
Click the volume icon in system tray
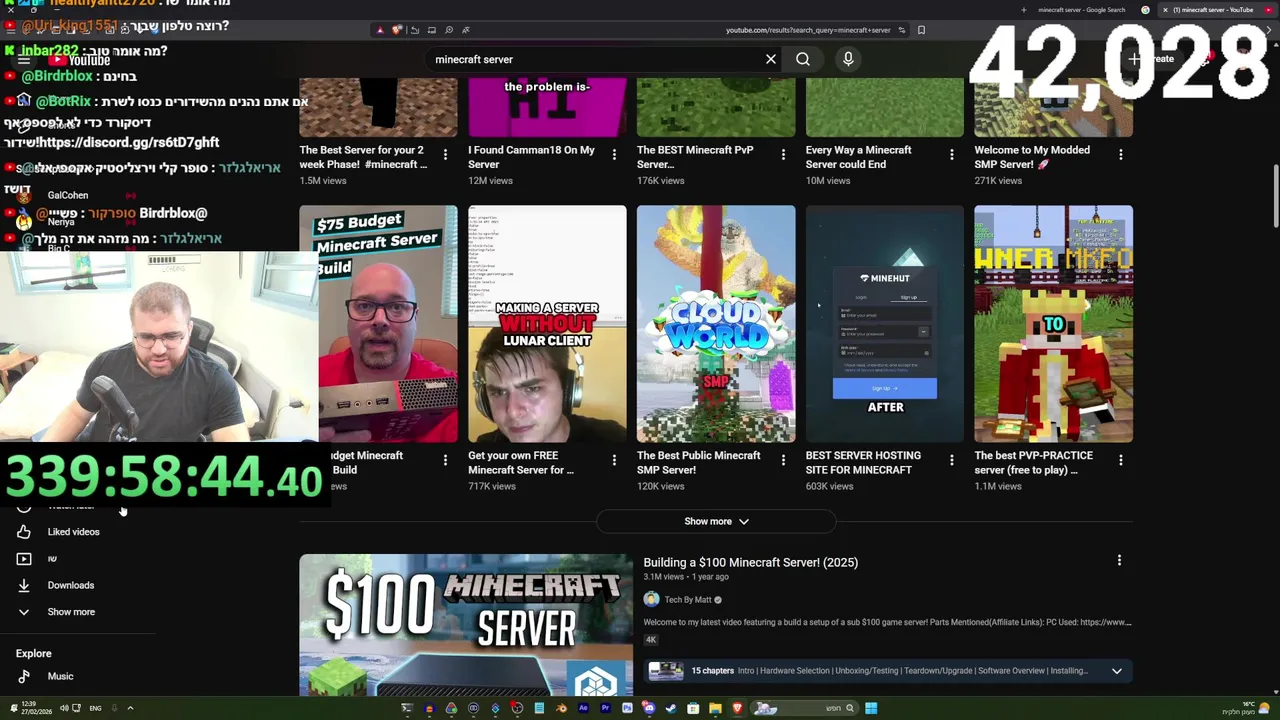point(64,708)
